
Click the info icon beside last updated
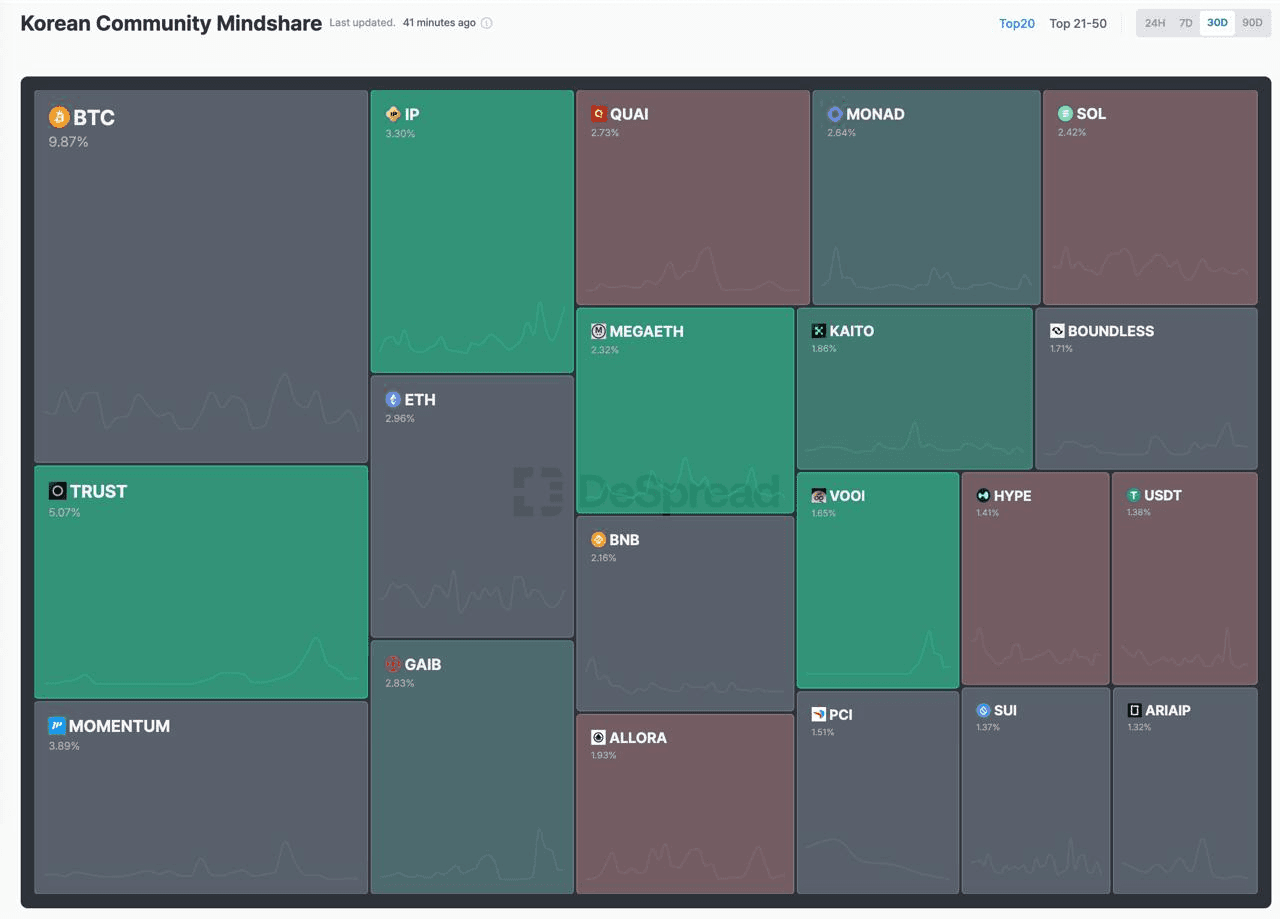pos(487,23)
